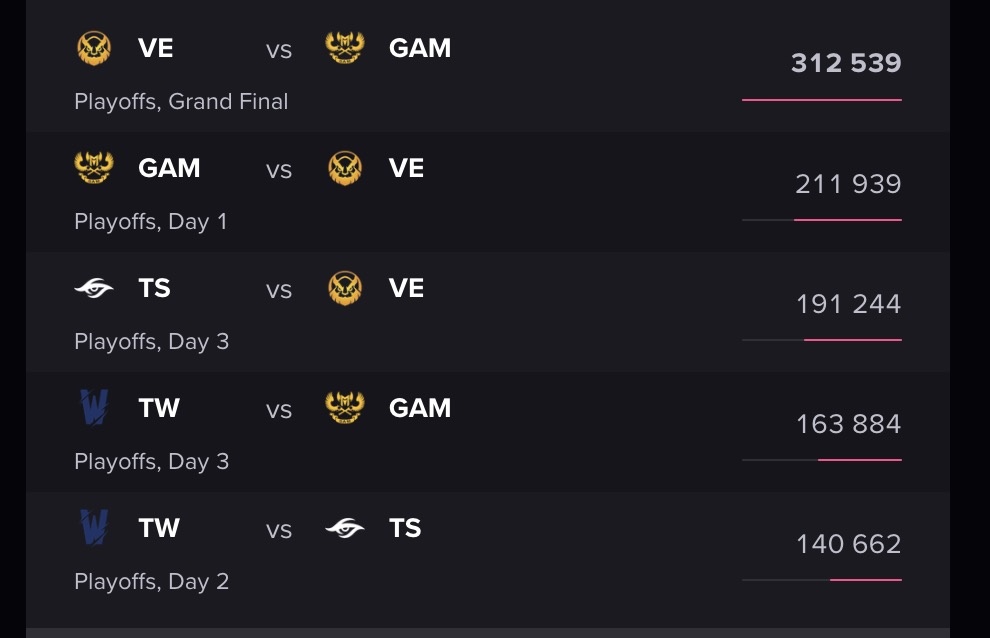Click the pink viewer bar under 163 884
The image size is (990, 638).
tap(860, 460)
